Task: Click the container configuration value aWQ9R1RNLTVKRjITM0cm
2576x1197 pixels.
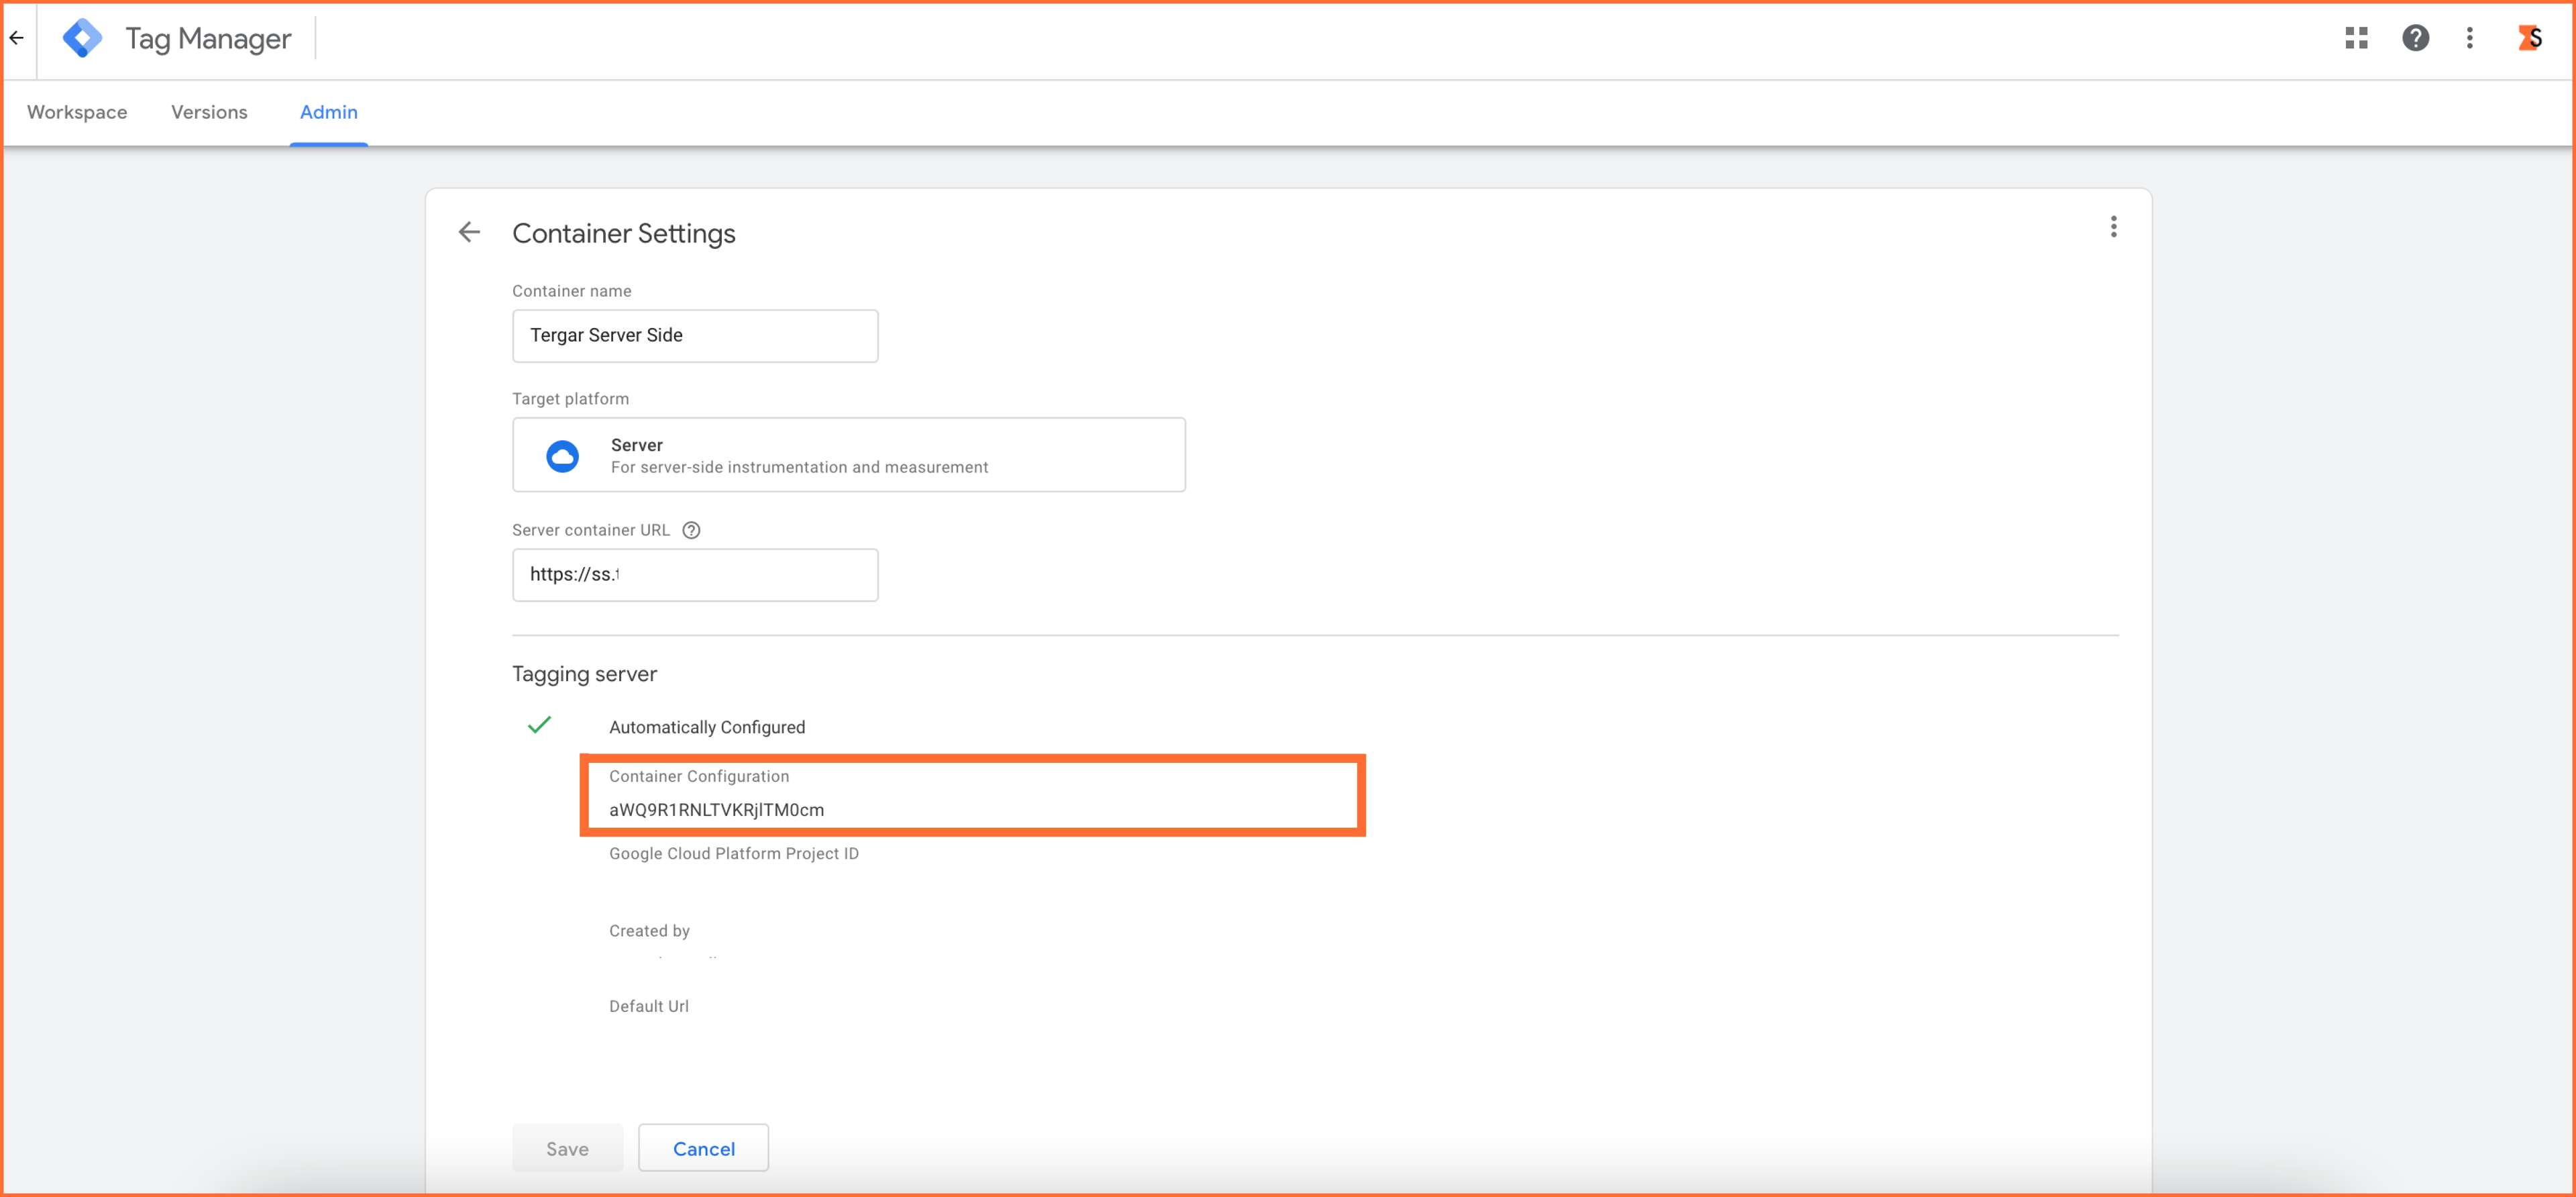Action: [x=716, y=810]
